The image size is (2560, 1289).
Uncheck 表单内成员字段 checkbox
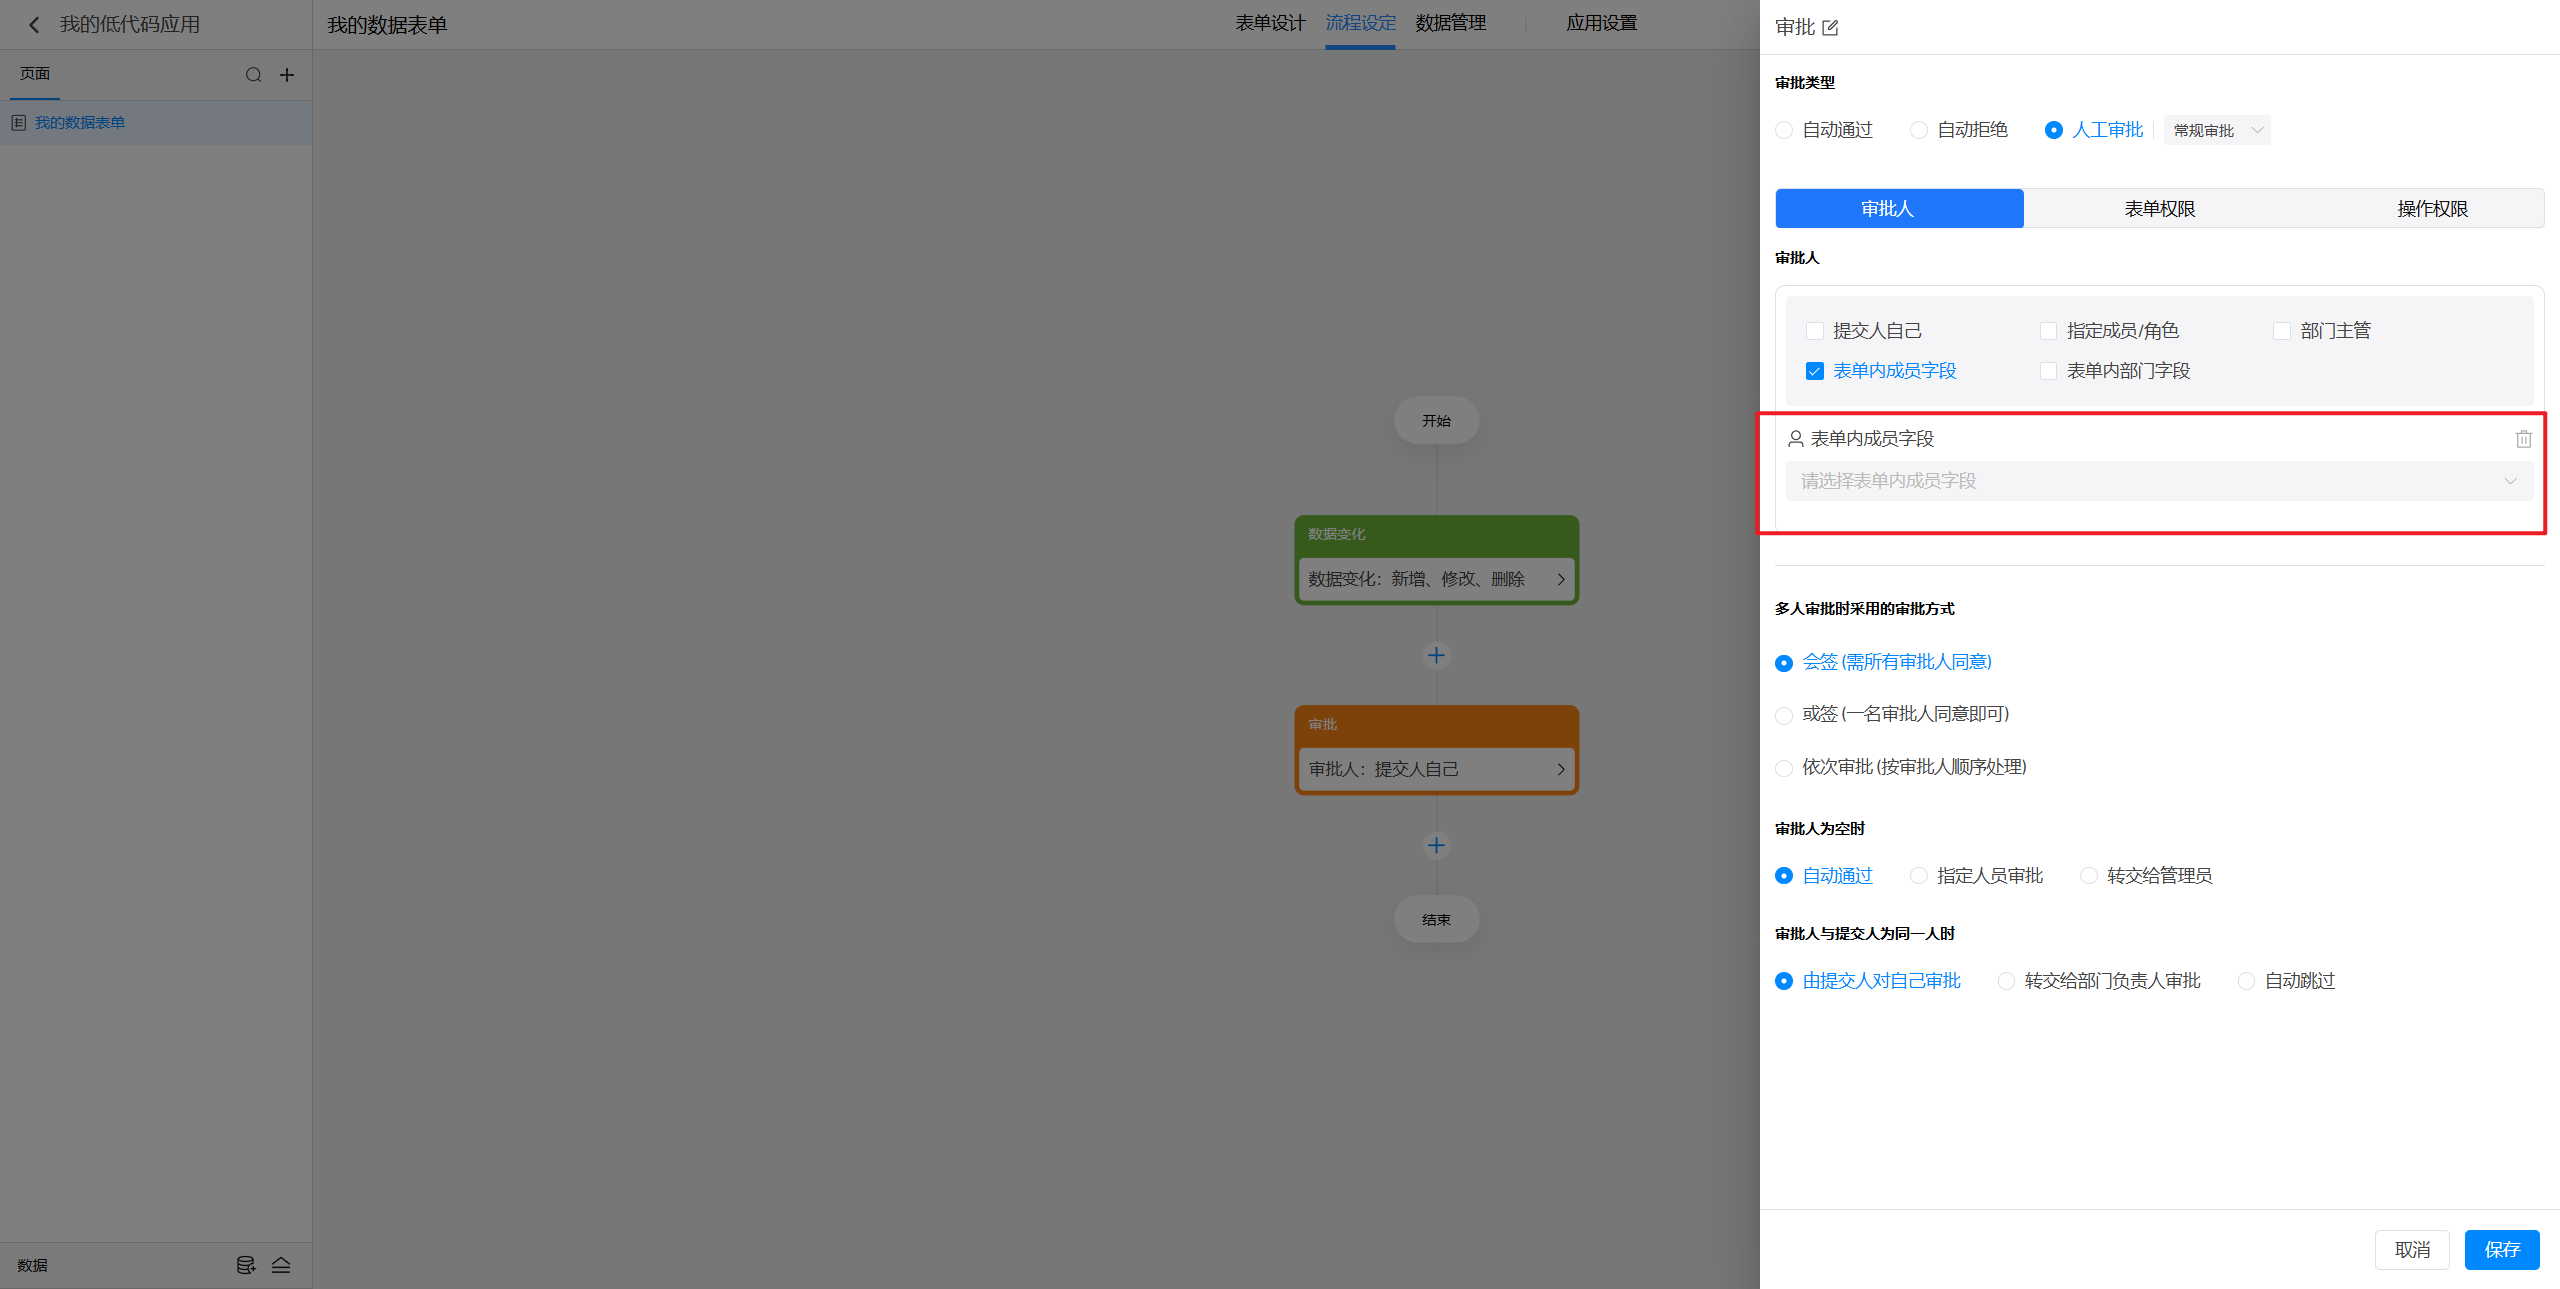tap(1814, 371)
